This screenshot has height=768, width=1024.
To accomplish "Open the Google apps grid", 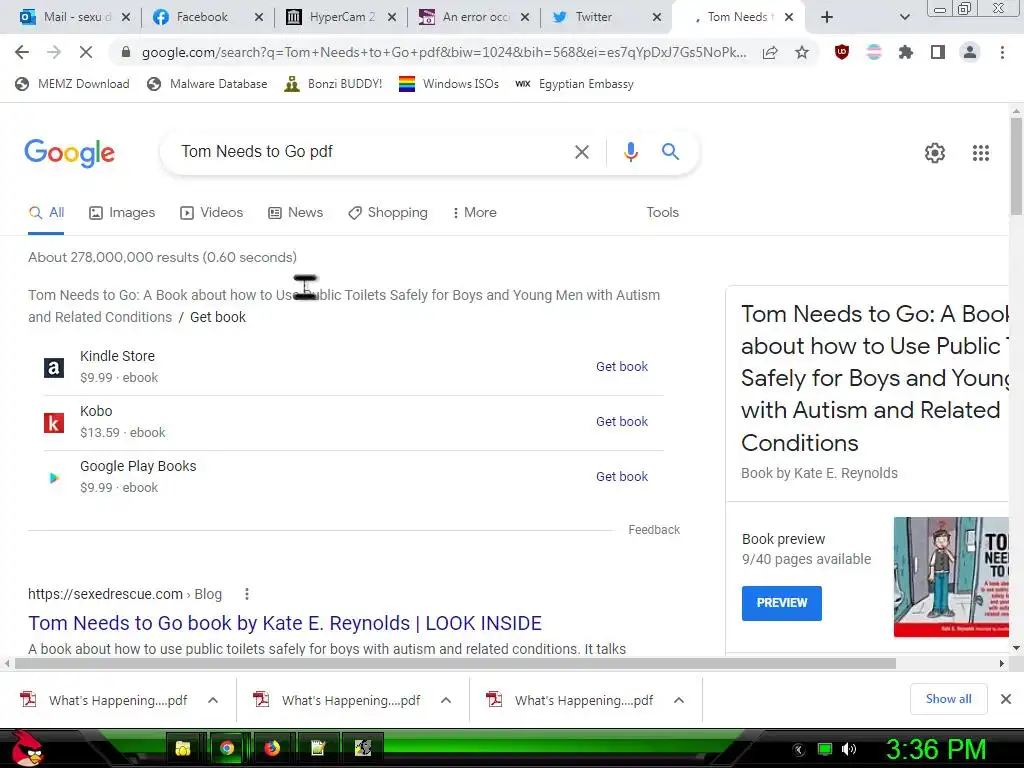I will pyautogui.click(x=980, y=153).
